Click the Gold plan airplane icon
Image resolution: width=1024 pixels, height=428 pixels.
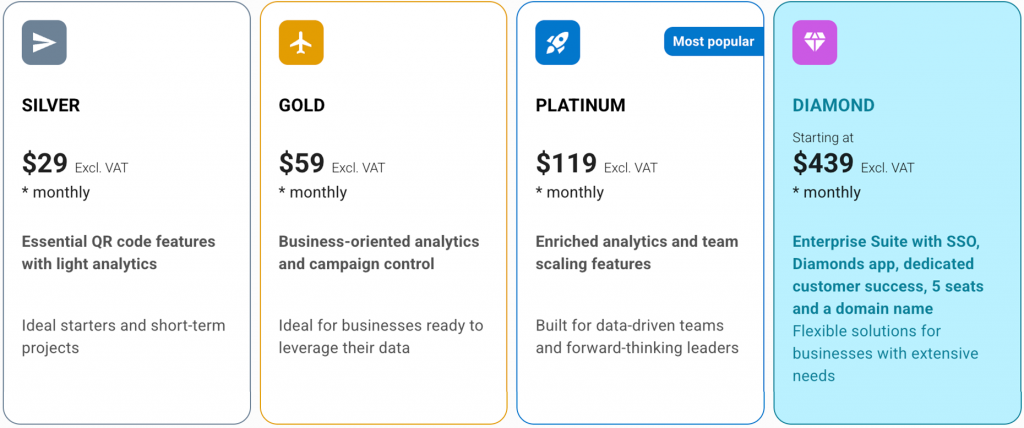301,42
